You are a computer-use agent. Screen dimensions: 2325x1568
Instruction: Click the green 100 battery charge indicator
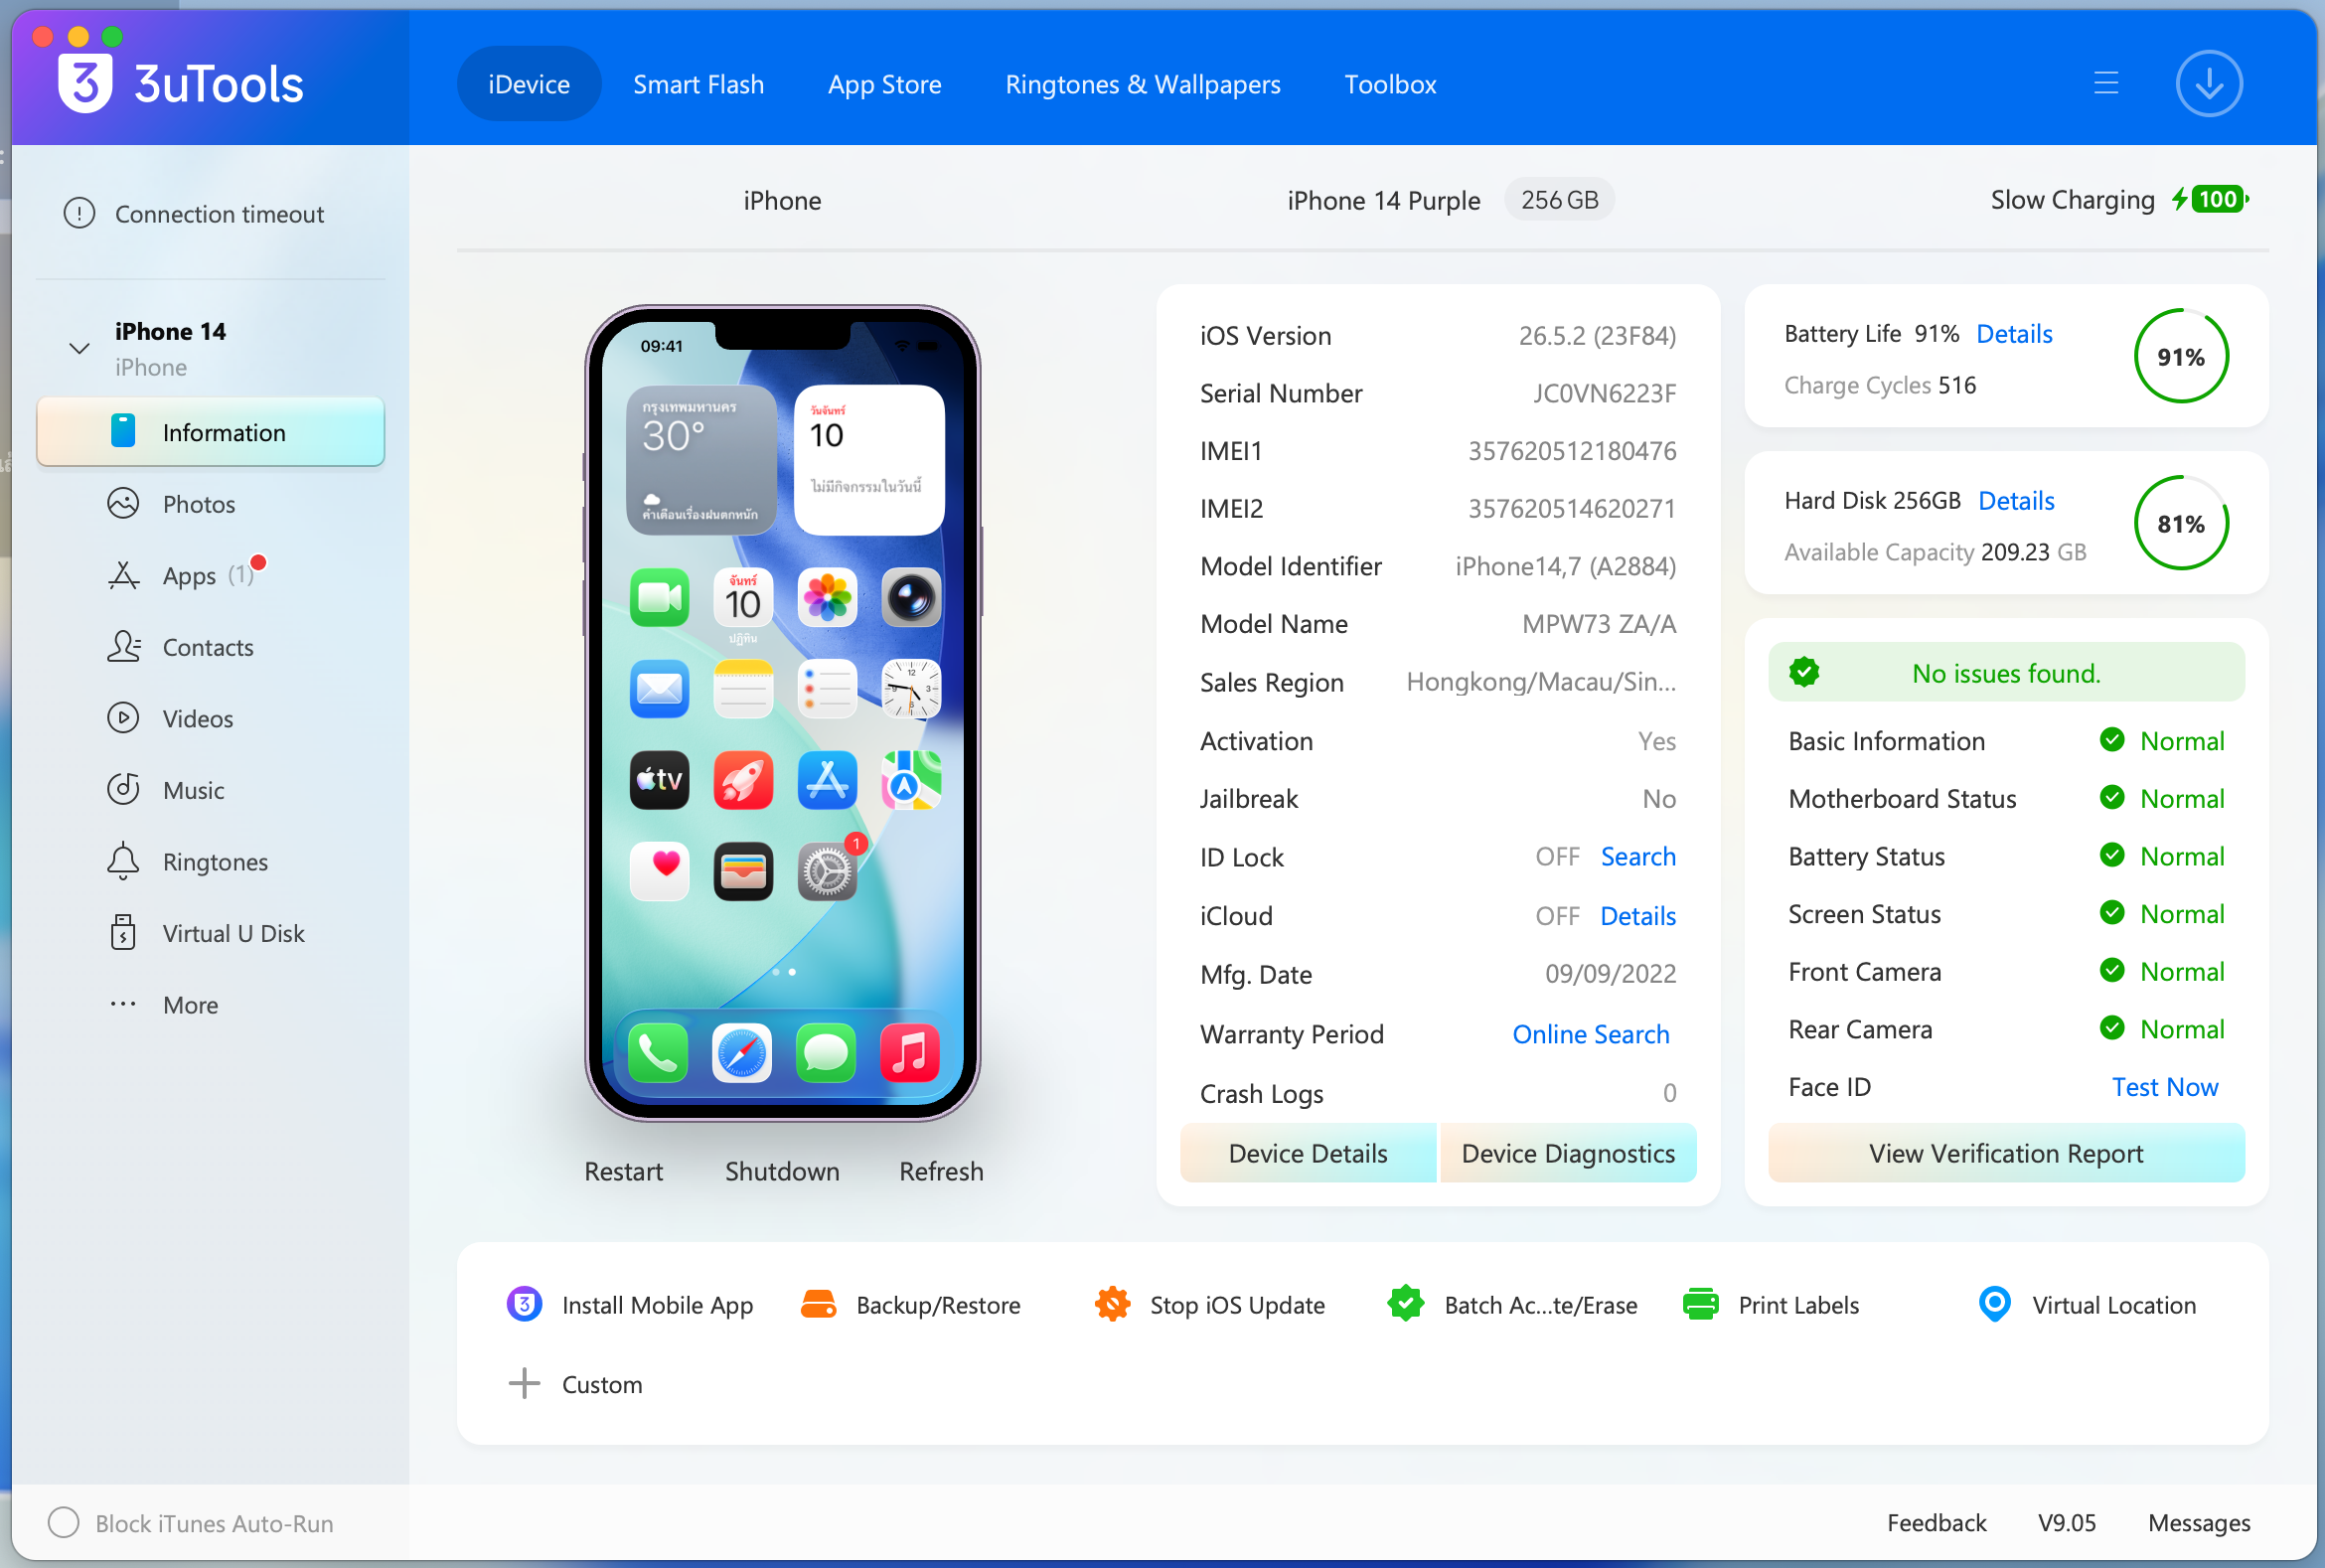pyautogui.click(x=2219, y=199)
